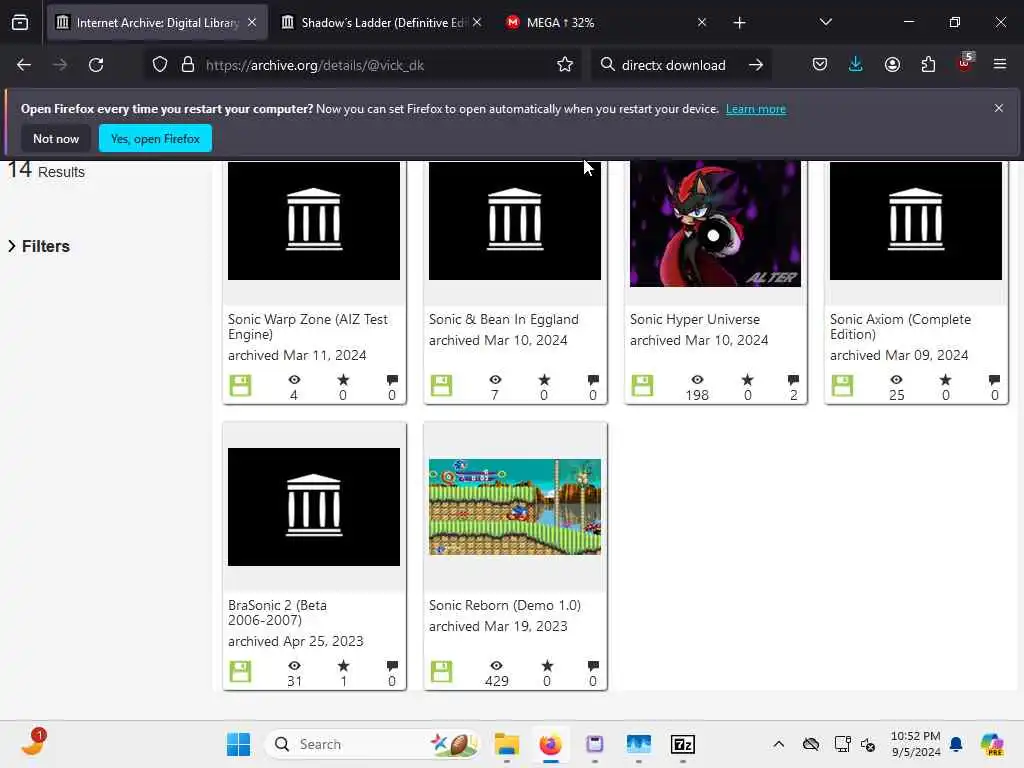The width and height of the screenshot is (1024, 768).
Task: Click the muted volume tray icon
Action: click(868, 744)
